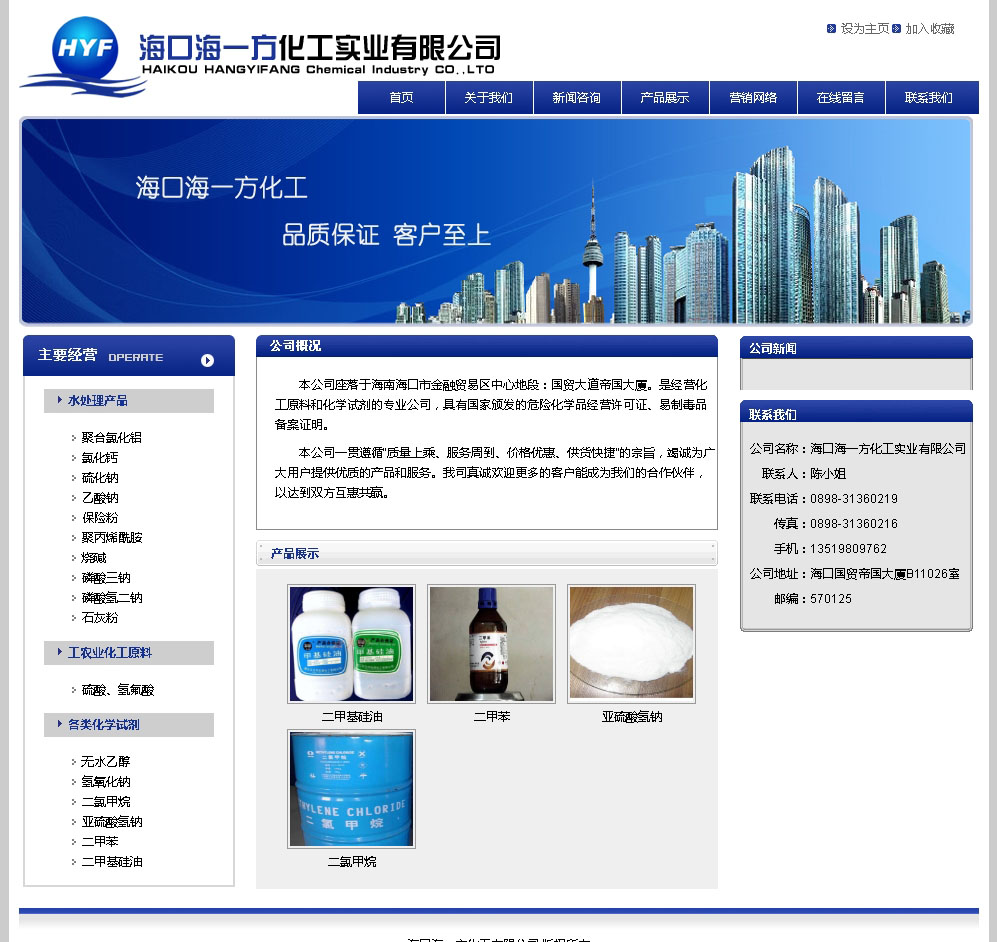Click the mobile number 13519809762
This screenshot has height=942, width=997.
pyautogui.click(x=848, y=549)
